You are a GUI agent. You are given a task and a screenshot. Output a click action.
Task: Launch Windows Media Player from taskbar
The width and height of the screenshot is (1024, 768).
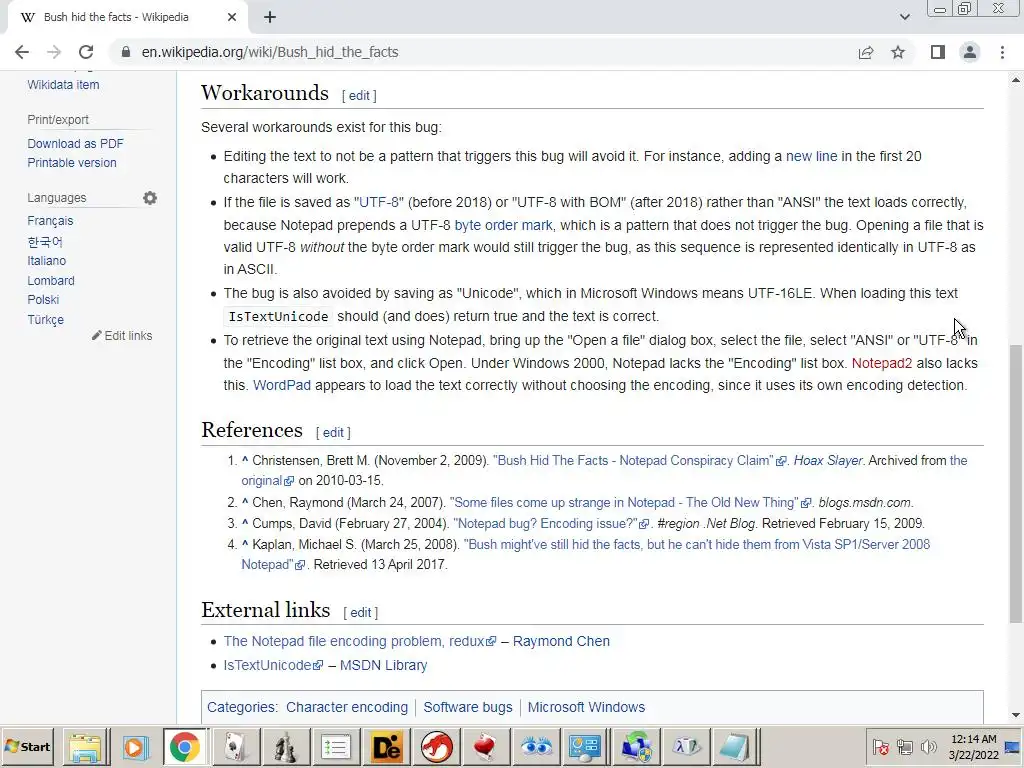135,747
